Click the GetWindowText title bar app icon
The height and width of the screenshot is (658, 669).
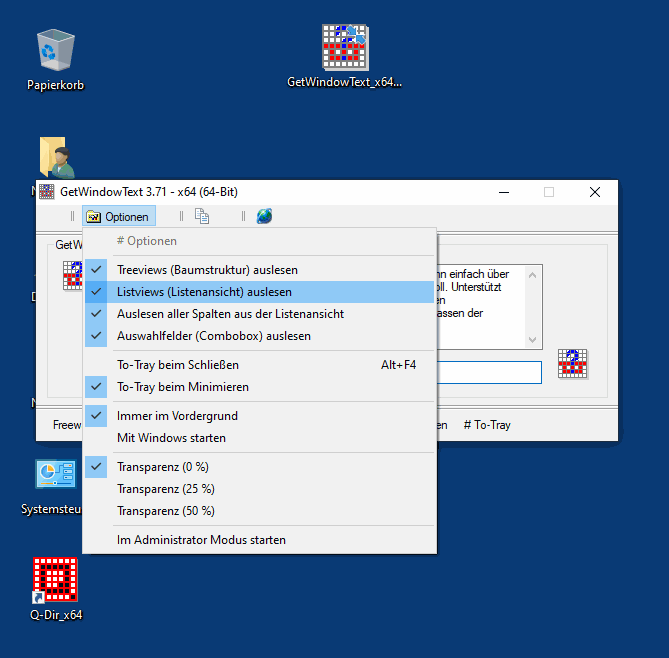[47, 192]
